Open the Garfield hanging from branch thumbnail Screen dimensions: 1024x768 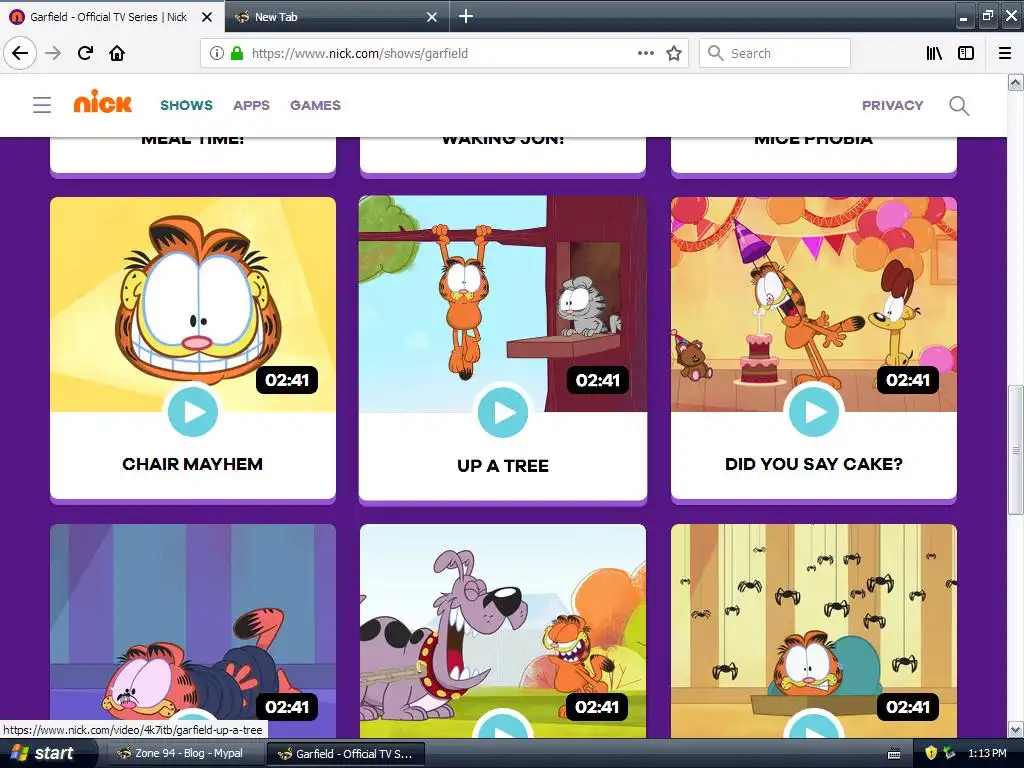tap(503, 304)
